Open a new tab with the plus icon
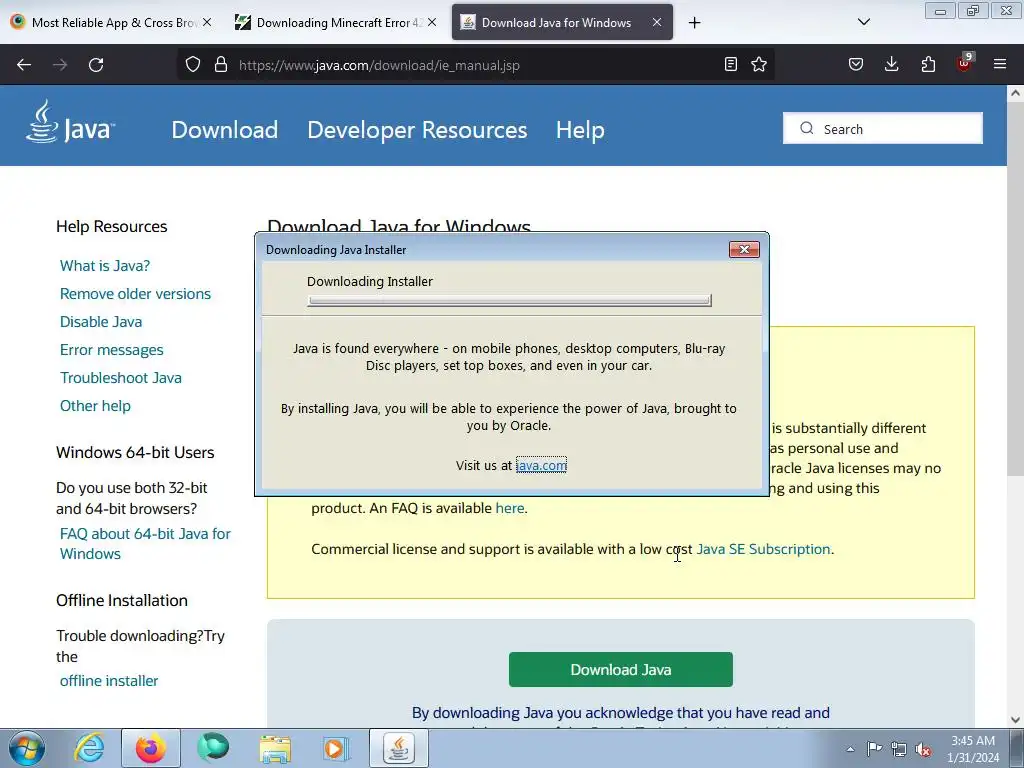This screenshot has height=768, width=1024. (694, 23)
